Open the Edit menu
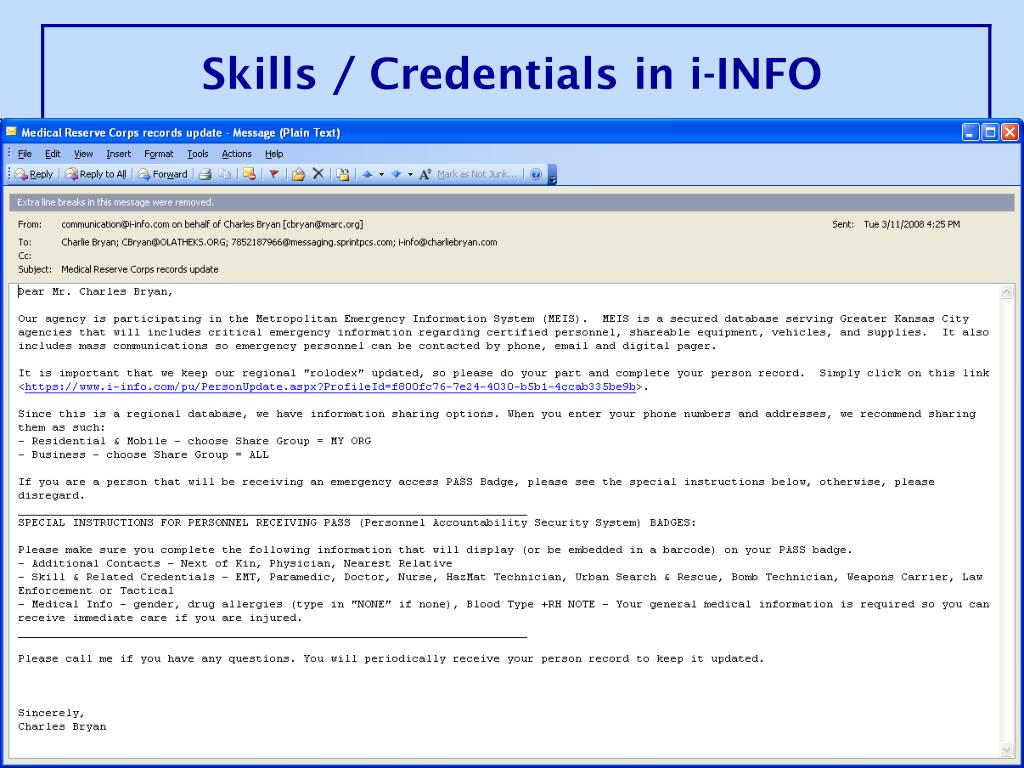 (52, 154)
